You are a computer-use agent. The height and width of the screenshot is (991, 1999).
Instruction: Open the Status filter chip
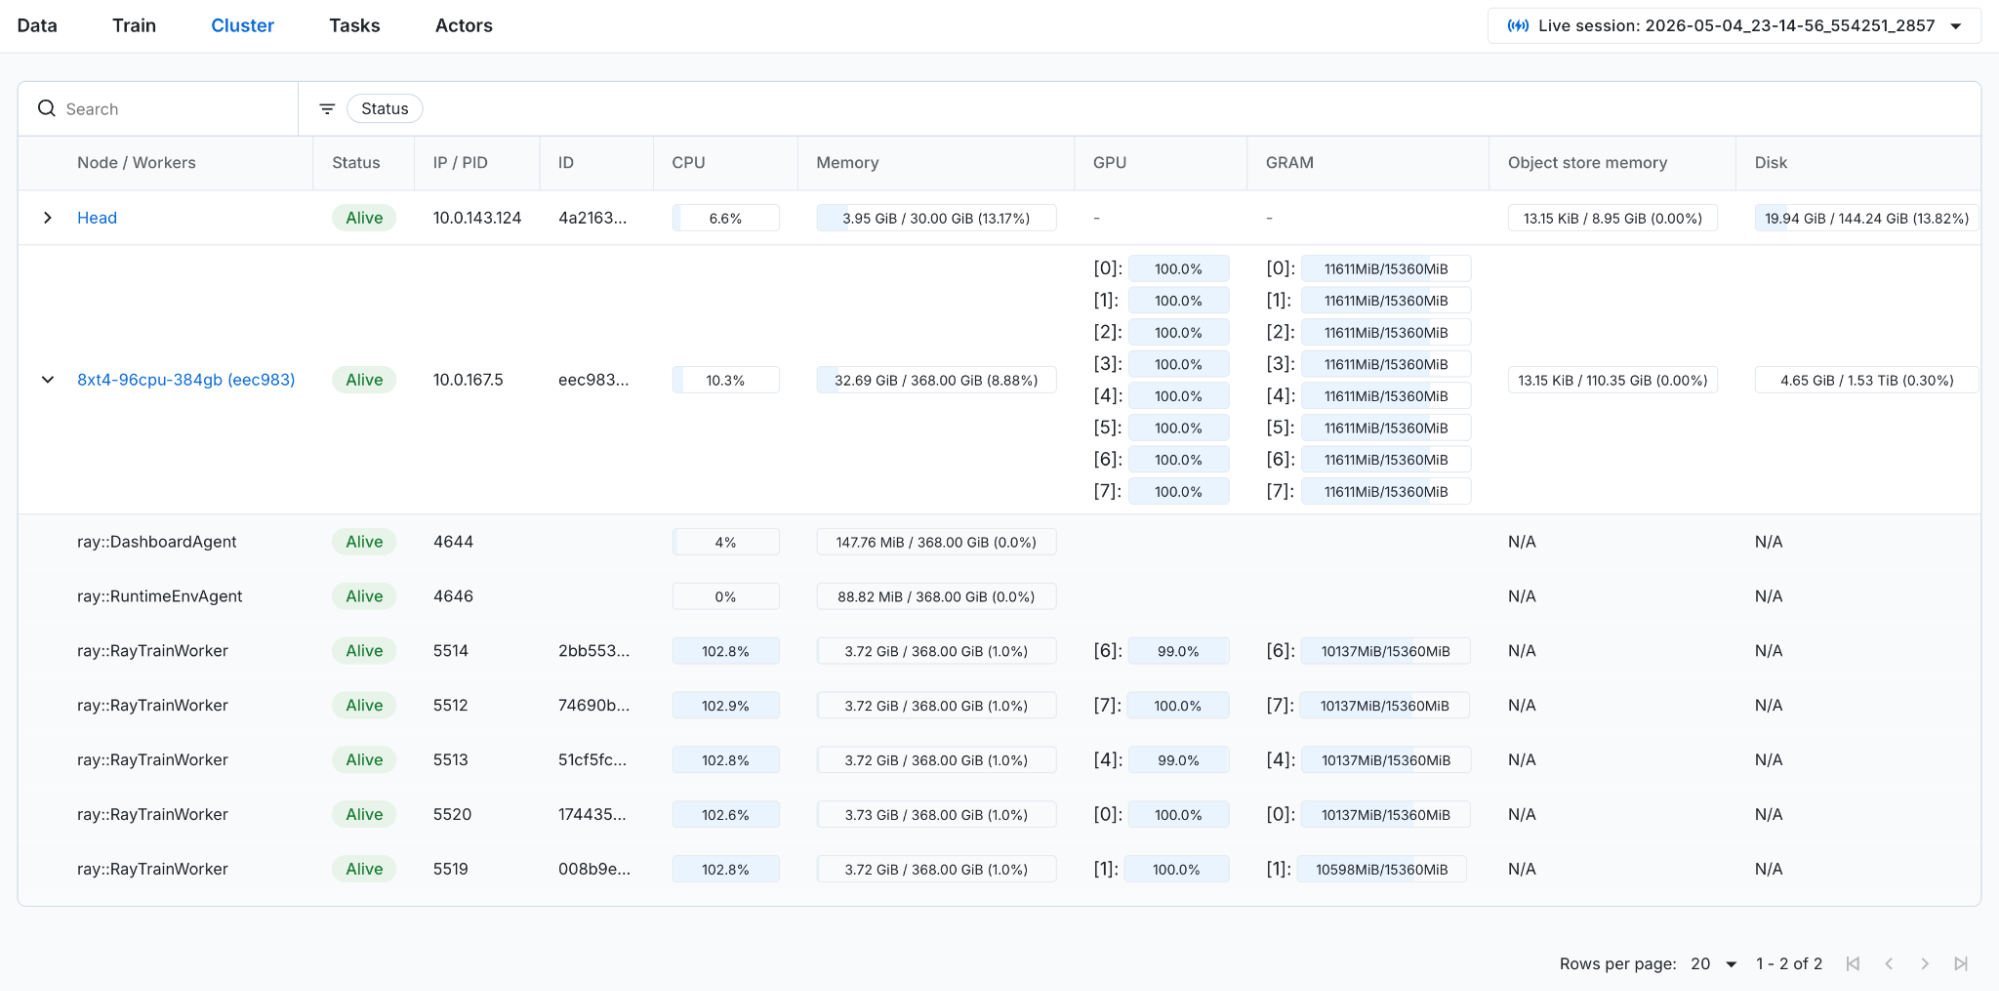(384, 109)
